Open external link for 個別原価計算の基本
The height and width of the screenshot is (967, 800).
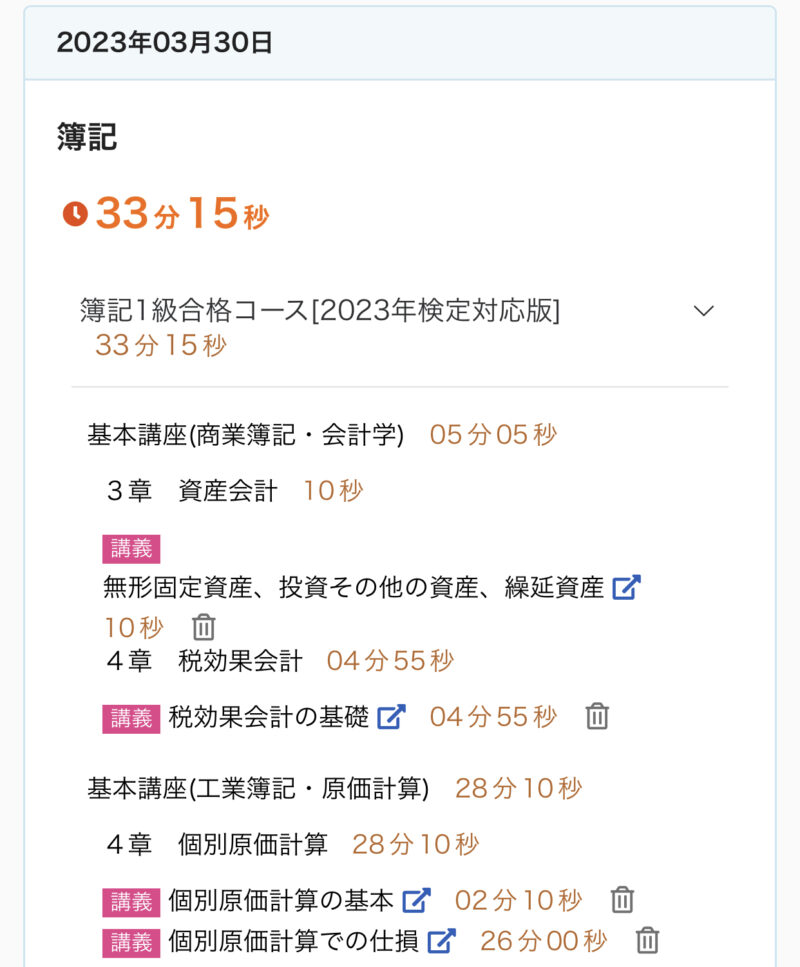tap(416, 901)
